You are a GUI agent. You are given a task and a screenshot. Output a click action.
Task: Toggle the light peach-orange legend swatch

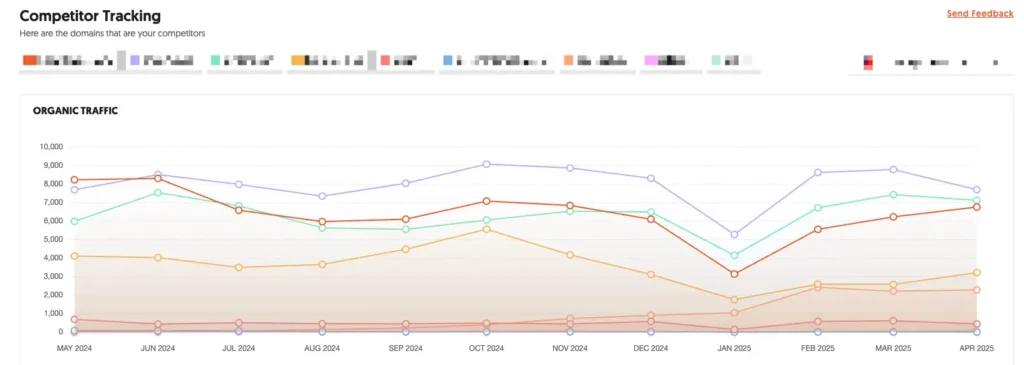[569, 60]
